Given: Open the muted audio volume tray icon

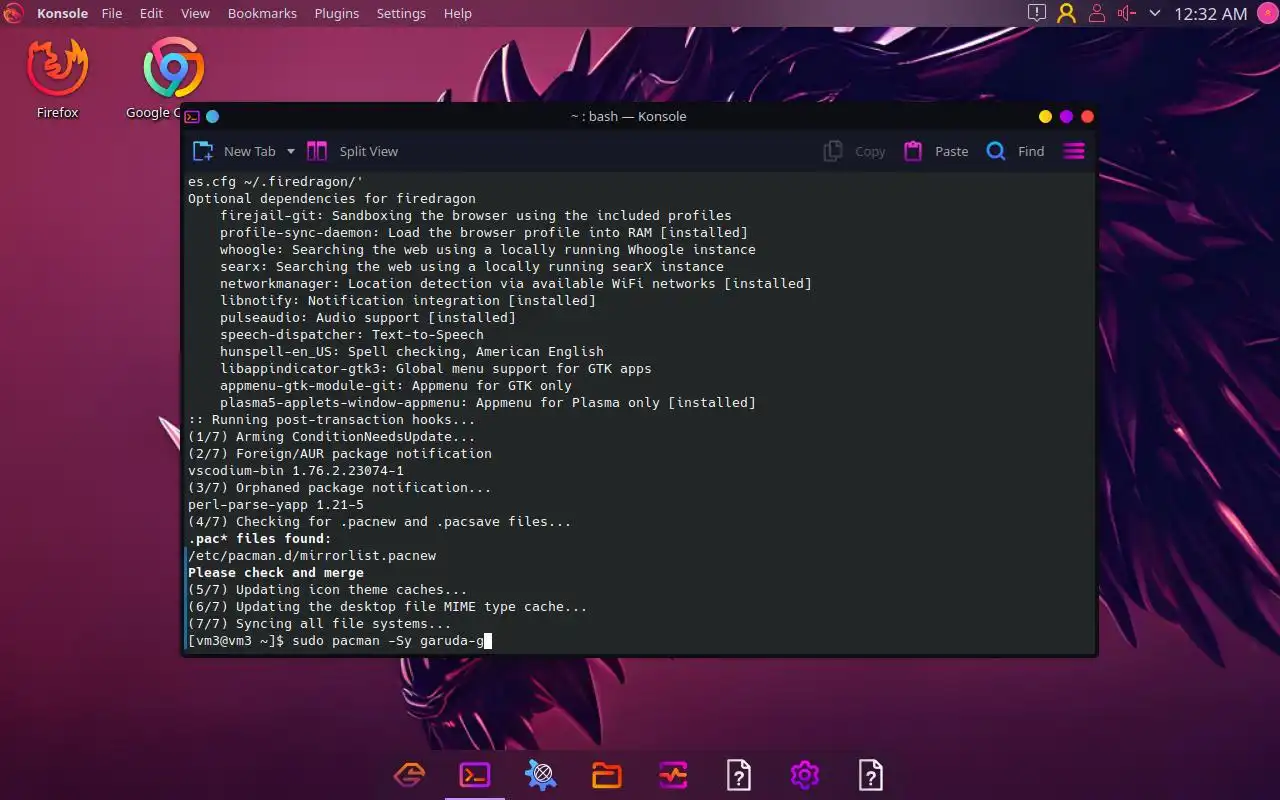Looking at the screenshot, I should click(x=1127, y=13).
